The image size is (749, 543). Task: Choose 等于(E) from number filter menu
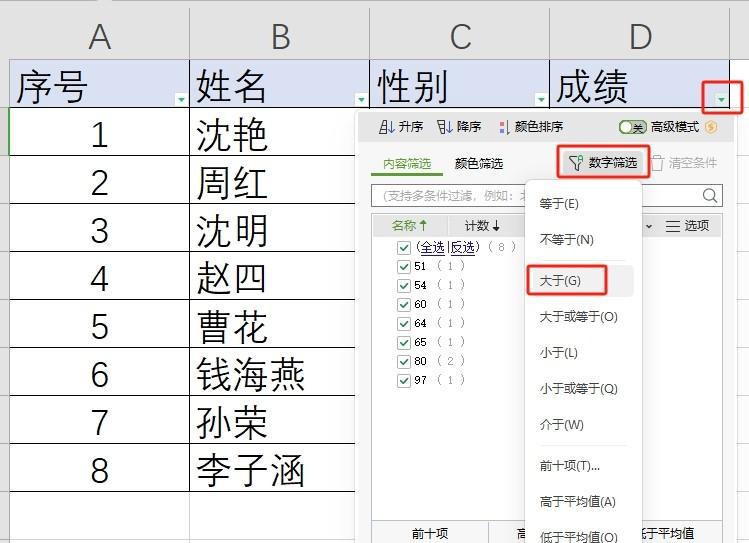click(559, 204)
